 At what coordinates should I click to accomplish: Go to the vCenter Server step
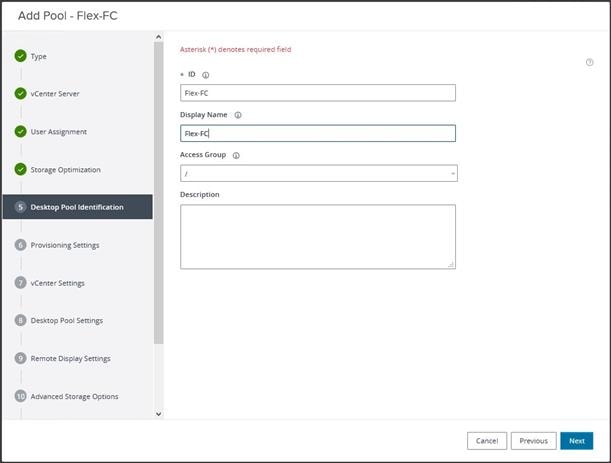pos(55,94)
